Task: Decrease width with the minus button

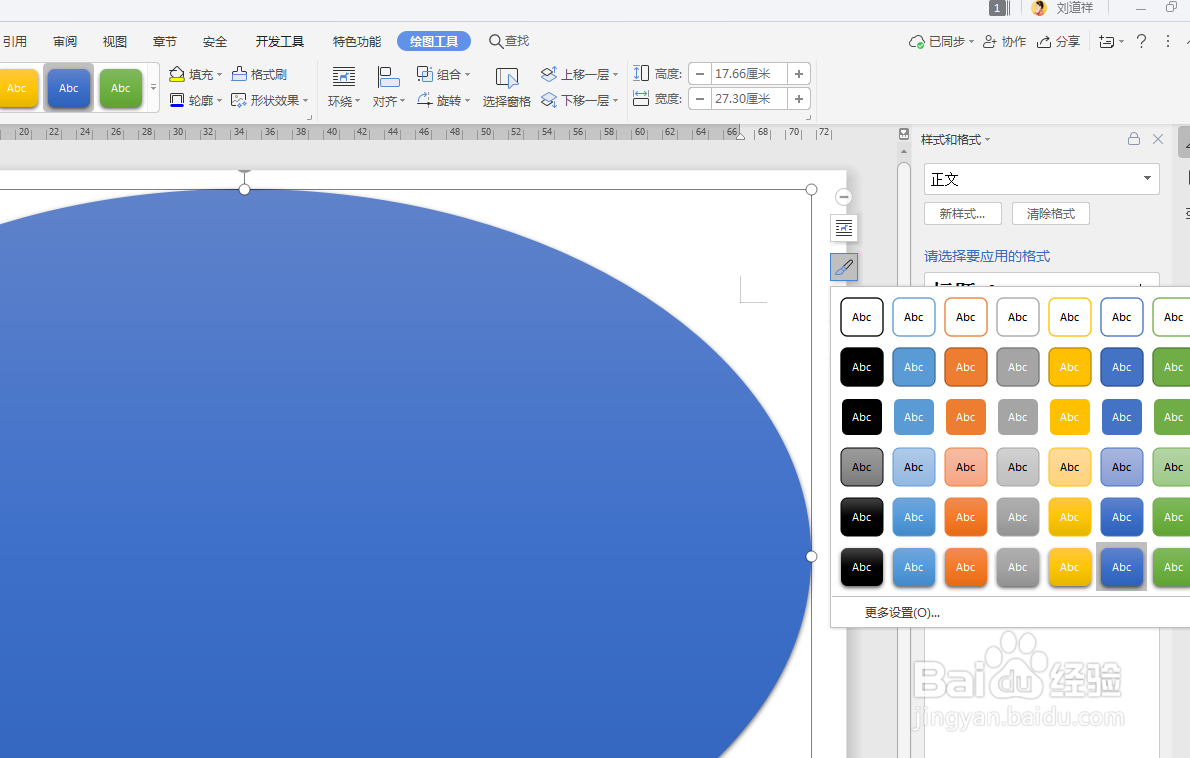Action: pos(700,99)
